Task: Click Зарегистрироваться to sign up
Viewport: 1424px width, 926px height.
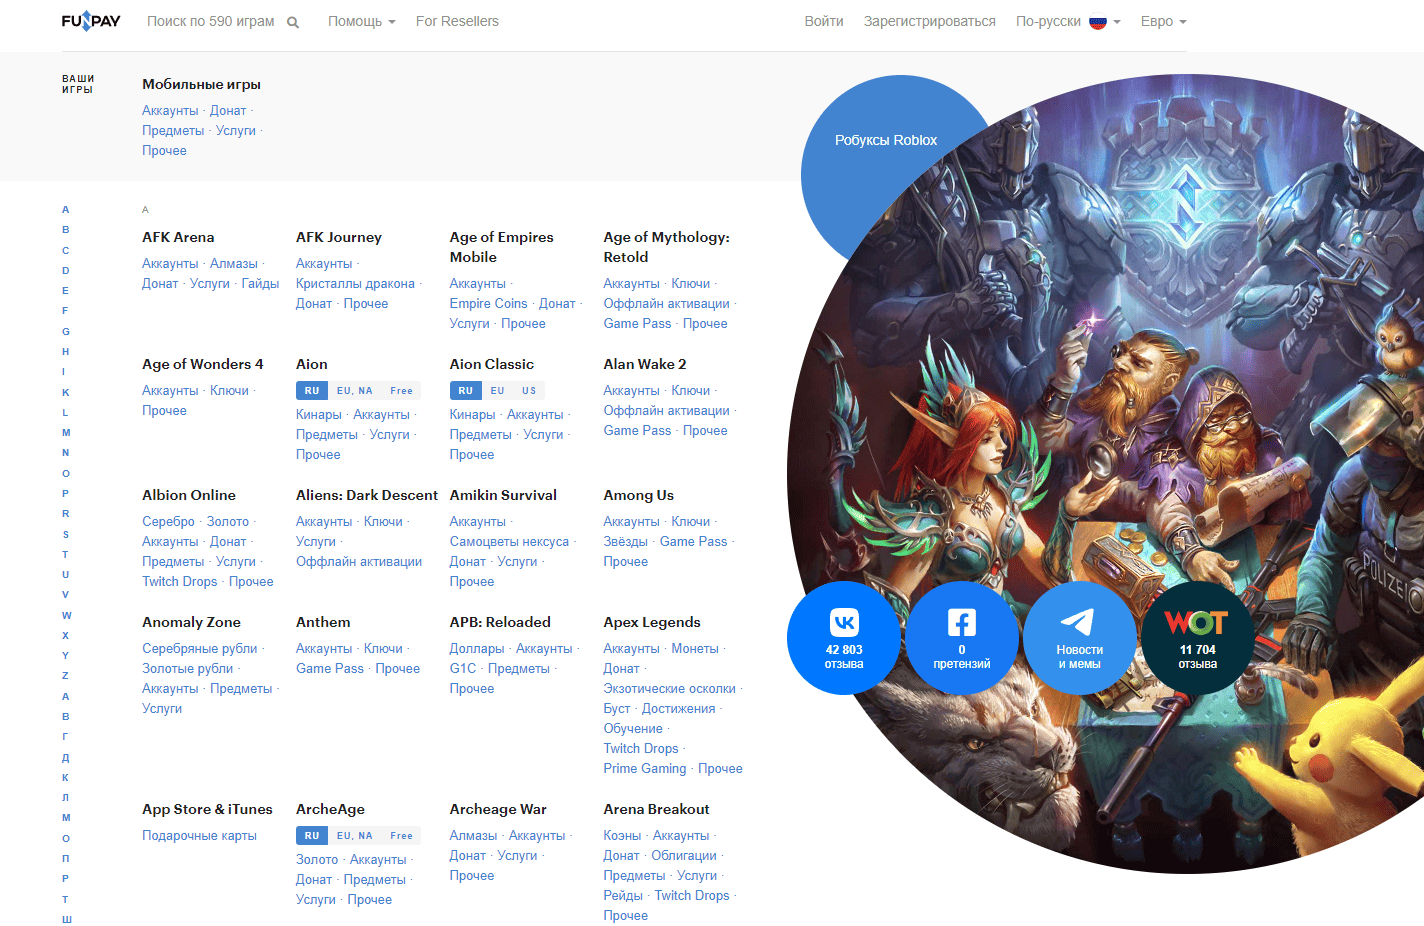Action: [930, 21]
